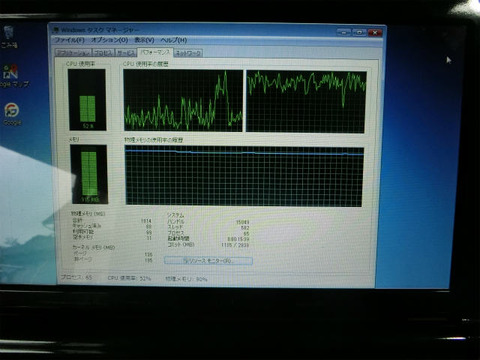Select the 利用可能 label
Viewport: 480px width, 360px height.
coord(83,231)
